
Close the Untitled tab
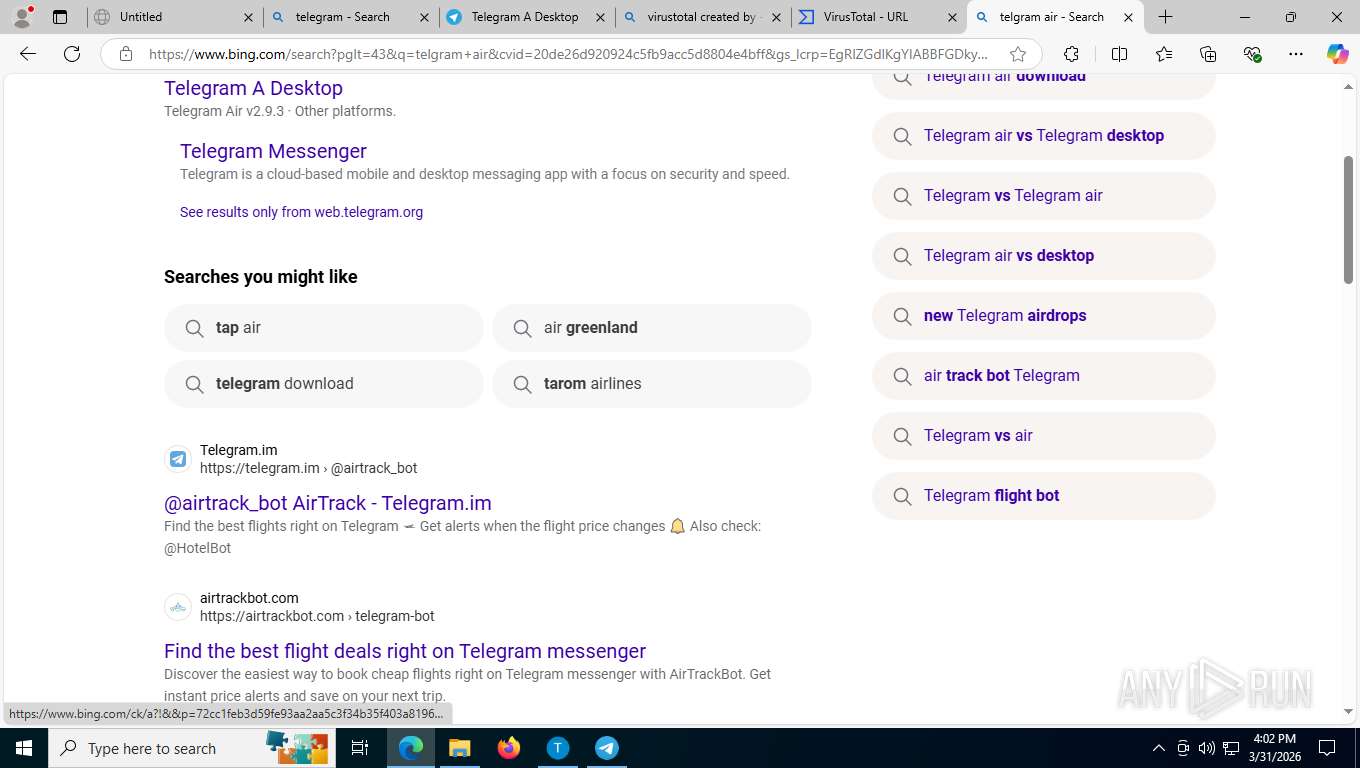tap(249, 17)
